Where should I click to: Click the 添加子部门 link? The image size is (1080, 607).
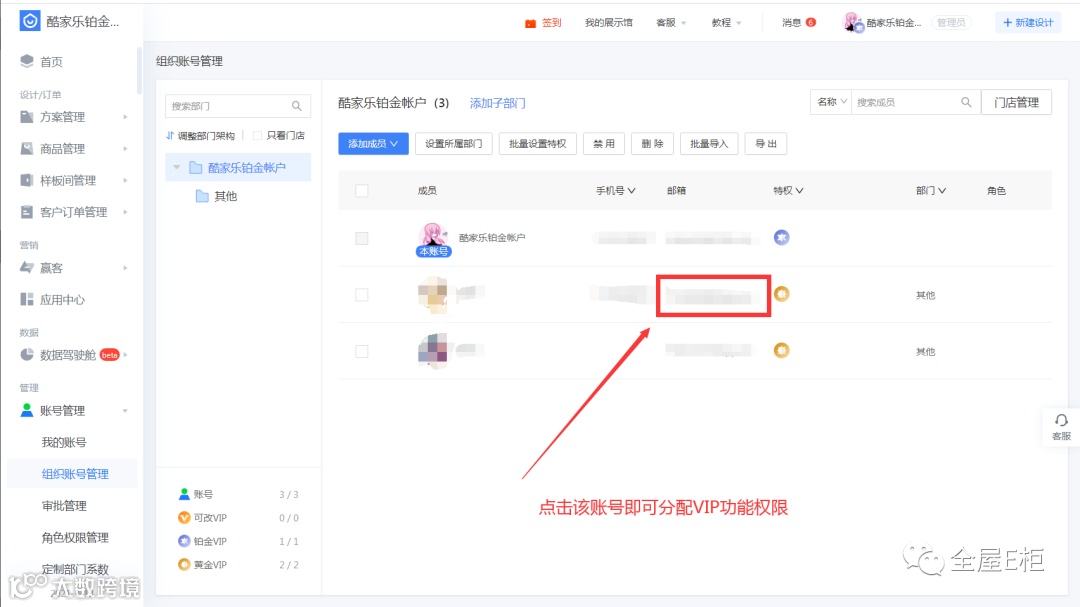tap(497, 103)
